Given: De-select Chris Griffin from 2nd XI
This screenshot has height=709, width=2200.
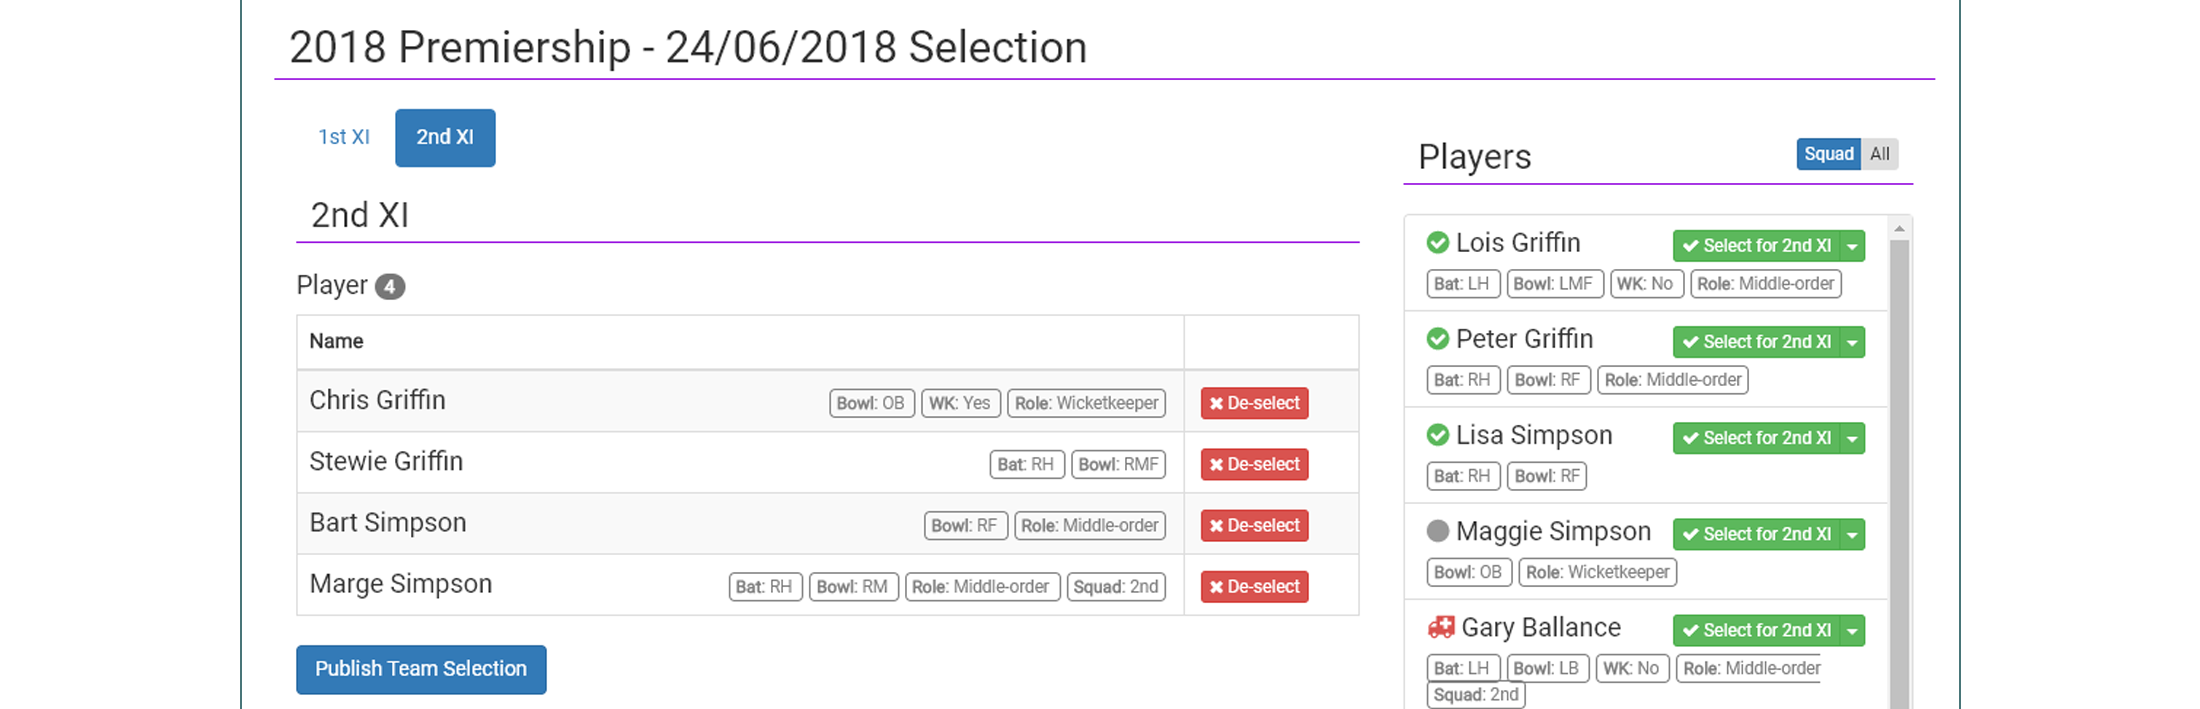Looking at the screenshot, I should click(x=1254, y=403).
